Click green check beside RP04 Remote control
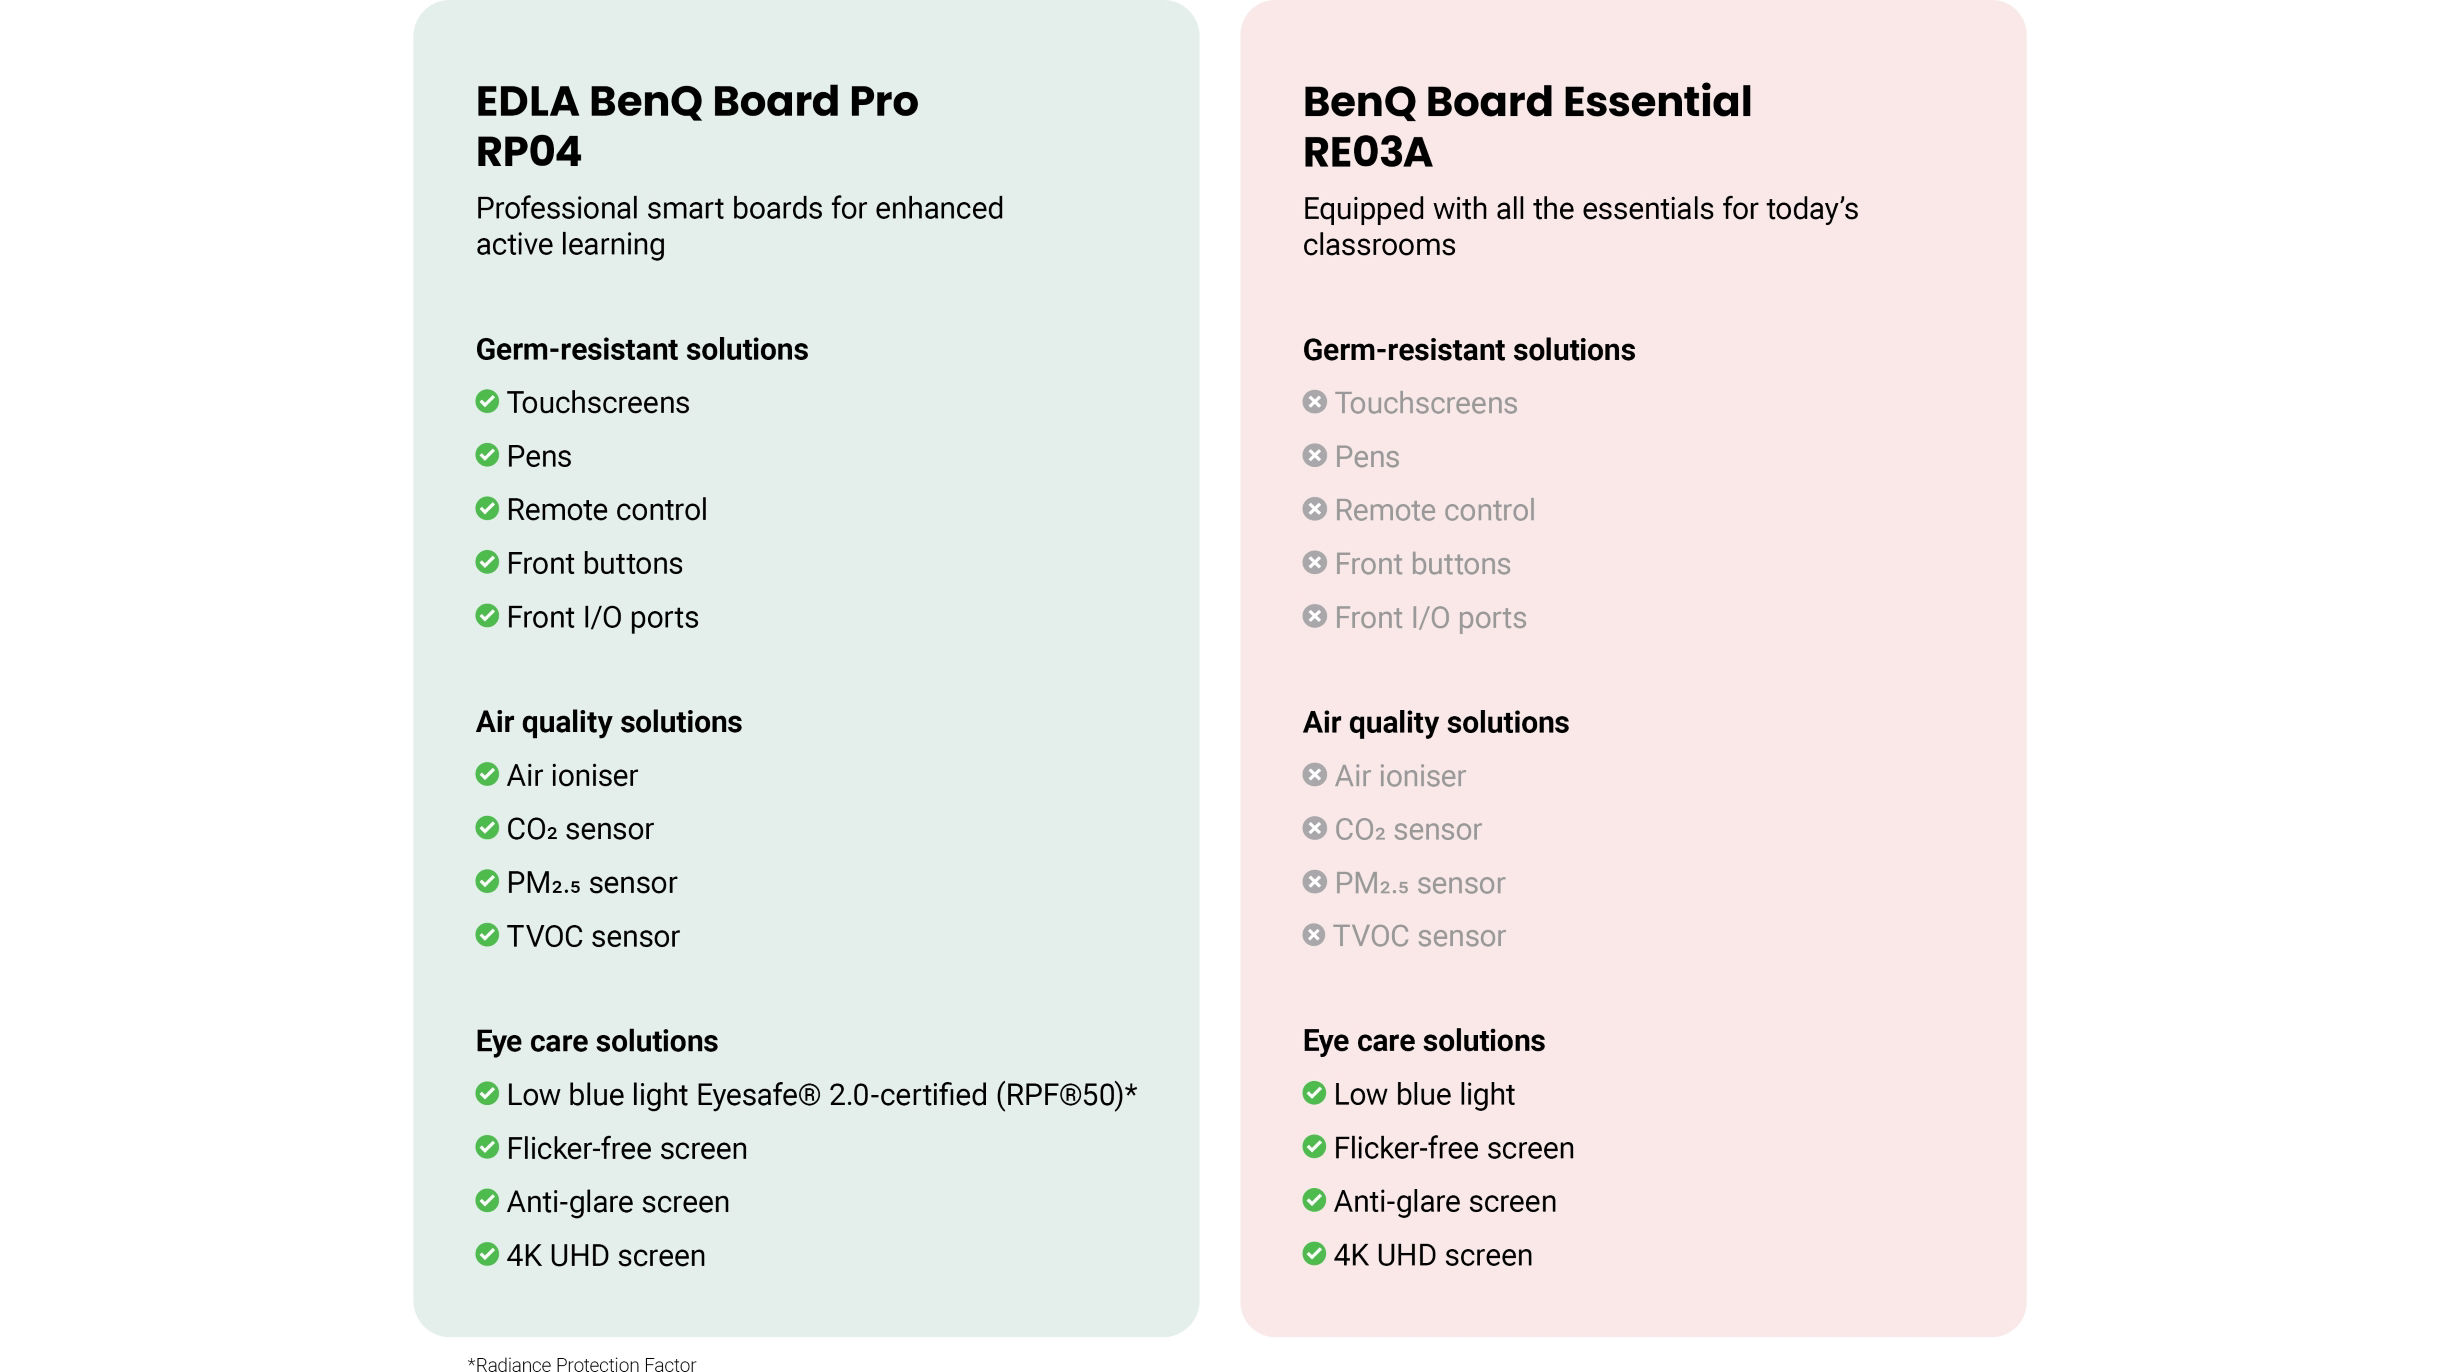2440x1372 pixels. pyautogui.click(x=487, y=509)
